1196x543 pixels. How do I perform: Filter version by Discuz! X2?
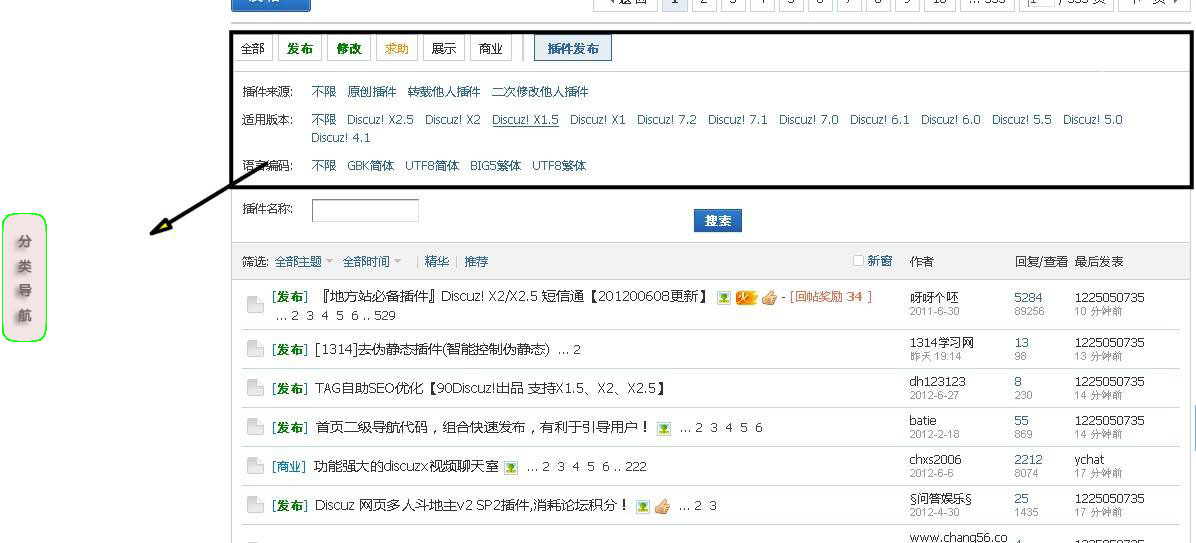click(x=452, y=120)
